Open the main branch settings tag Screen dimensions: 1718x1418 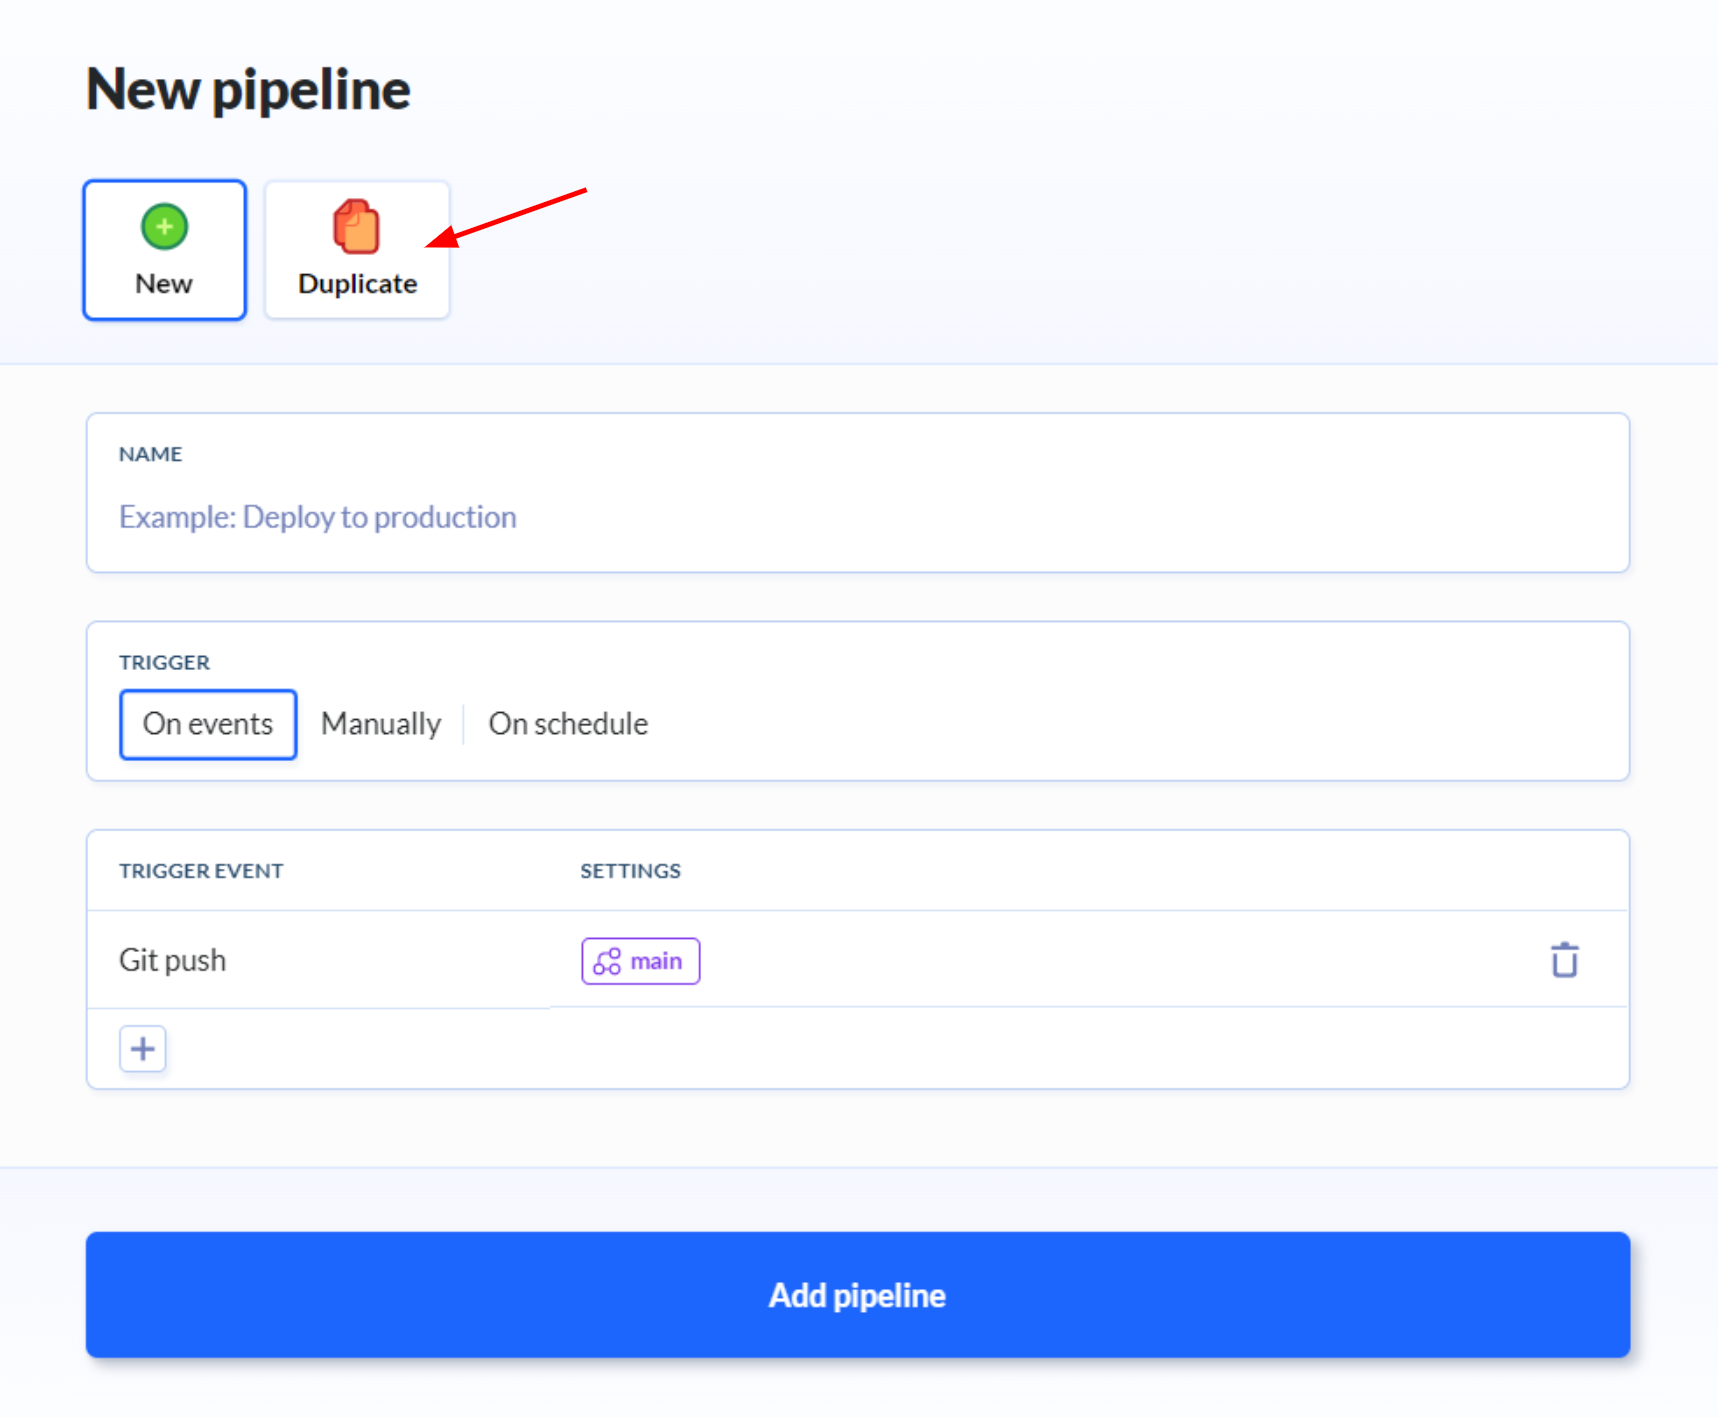click(640, 961)
